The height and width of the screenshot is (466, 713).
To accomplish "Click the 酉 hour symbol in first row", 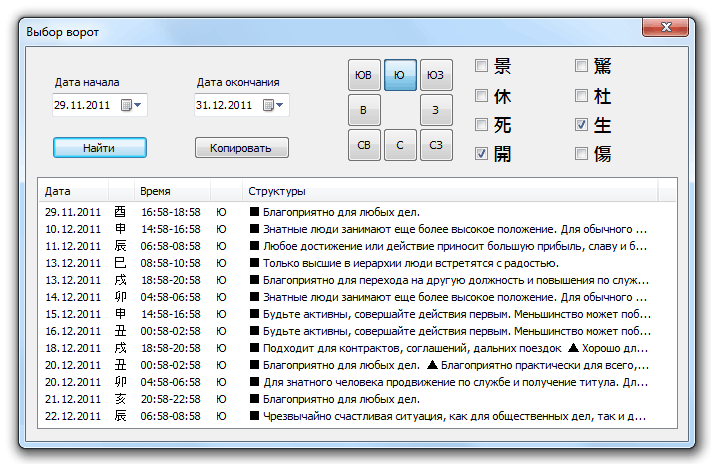I will click(x=120, y=212).
